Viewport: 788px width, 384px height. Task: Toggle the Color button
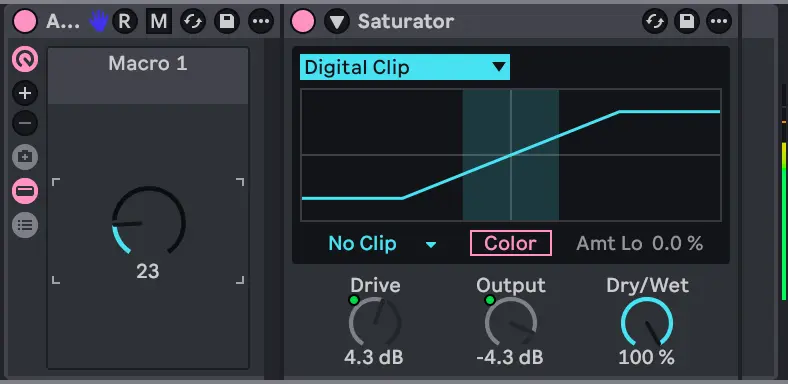pos(511,243)
